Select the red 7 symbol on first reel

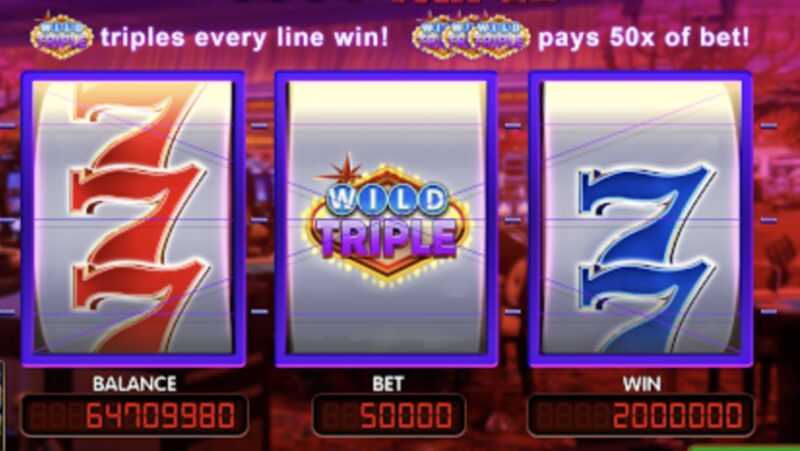pos(138,217)
